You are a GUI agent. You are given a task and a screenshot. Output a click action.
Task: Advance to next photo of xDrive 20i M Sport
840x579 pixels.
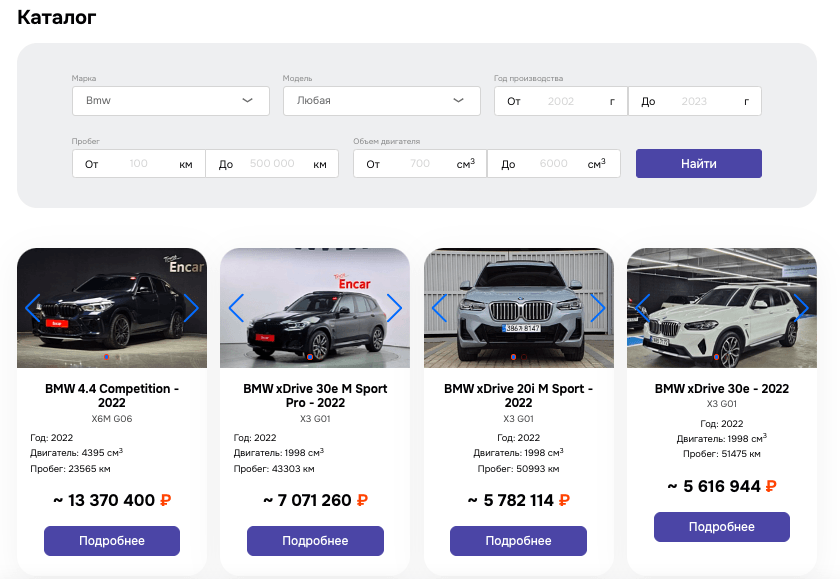pyautogui.click(x=598, y=308)
